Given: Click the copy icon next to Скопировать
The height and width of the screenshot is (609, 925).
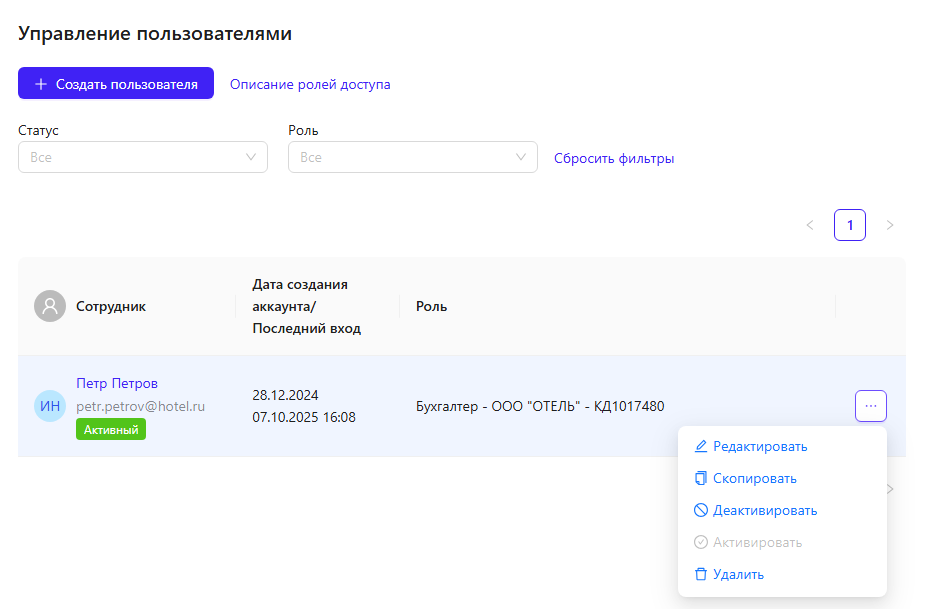Looking at the screenshot, I should point(701,478).
